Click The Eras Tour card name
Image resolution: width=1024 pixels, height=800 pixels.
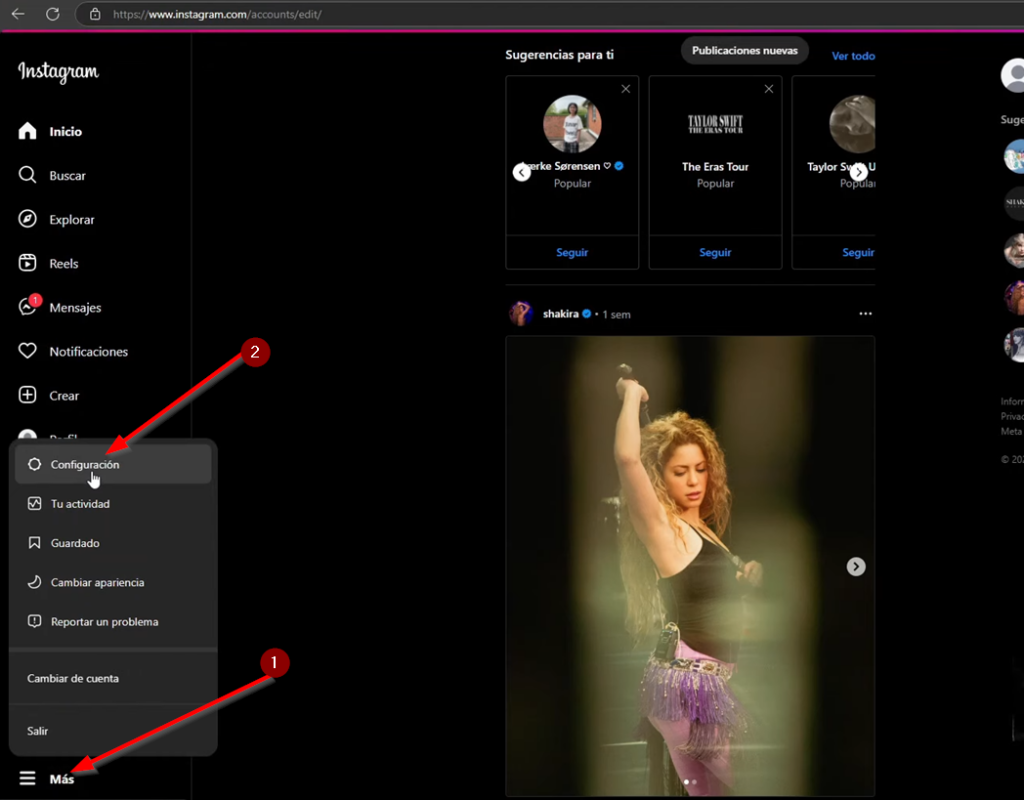(x=715, y=167)
